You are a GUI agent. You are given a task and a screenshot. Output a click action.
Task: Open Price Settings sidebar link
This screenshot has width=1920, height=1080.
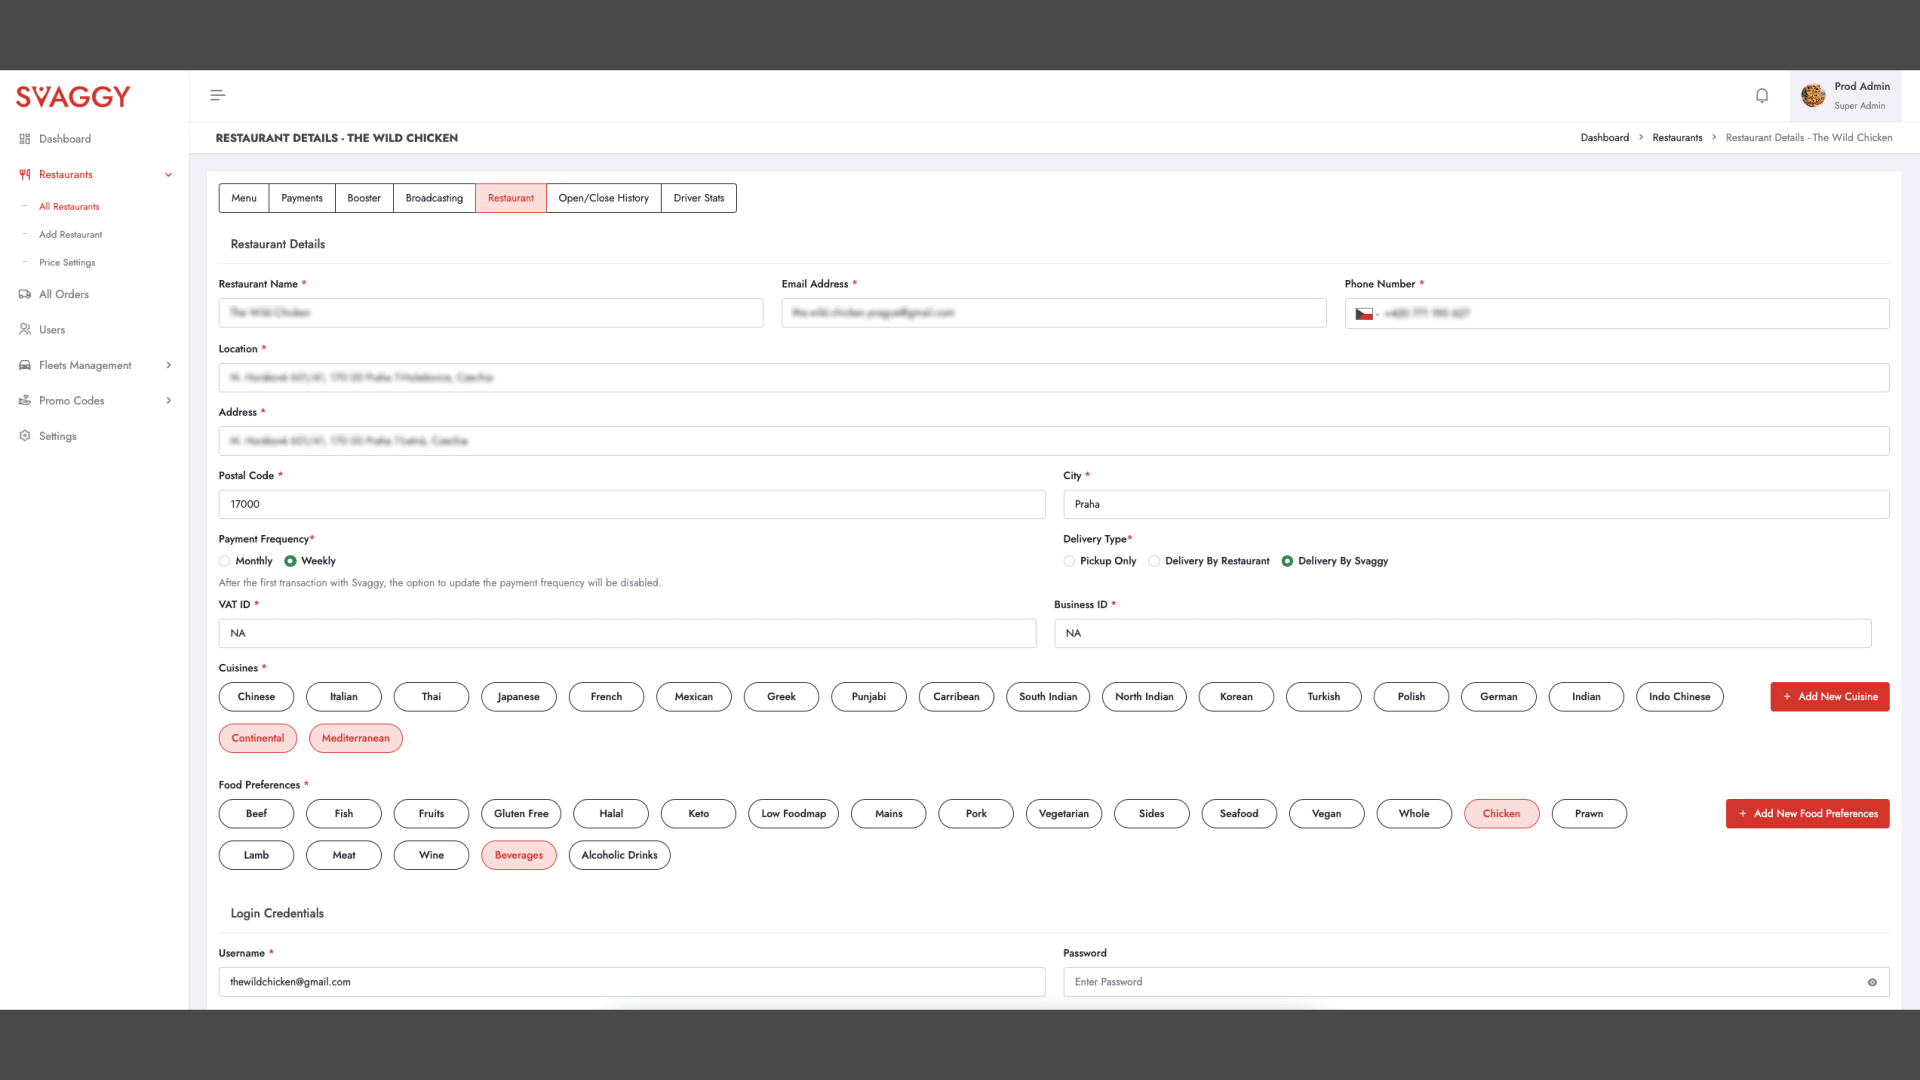67,263
